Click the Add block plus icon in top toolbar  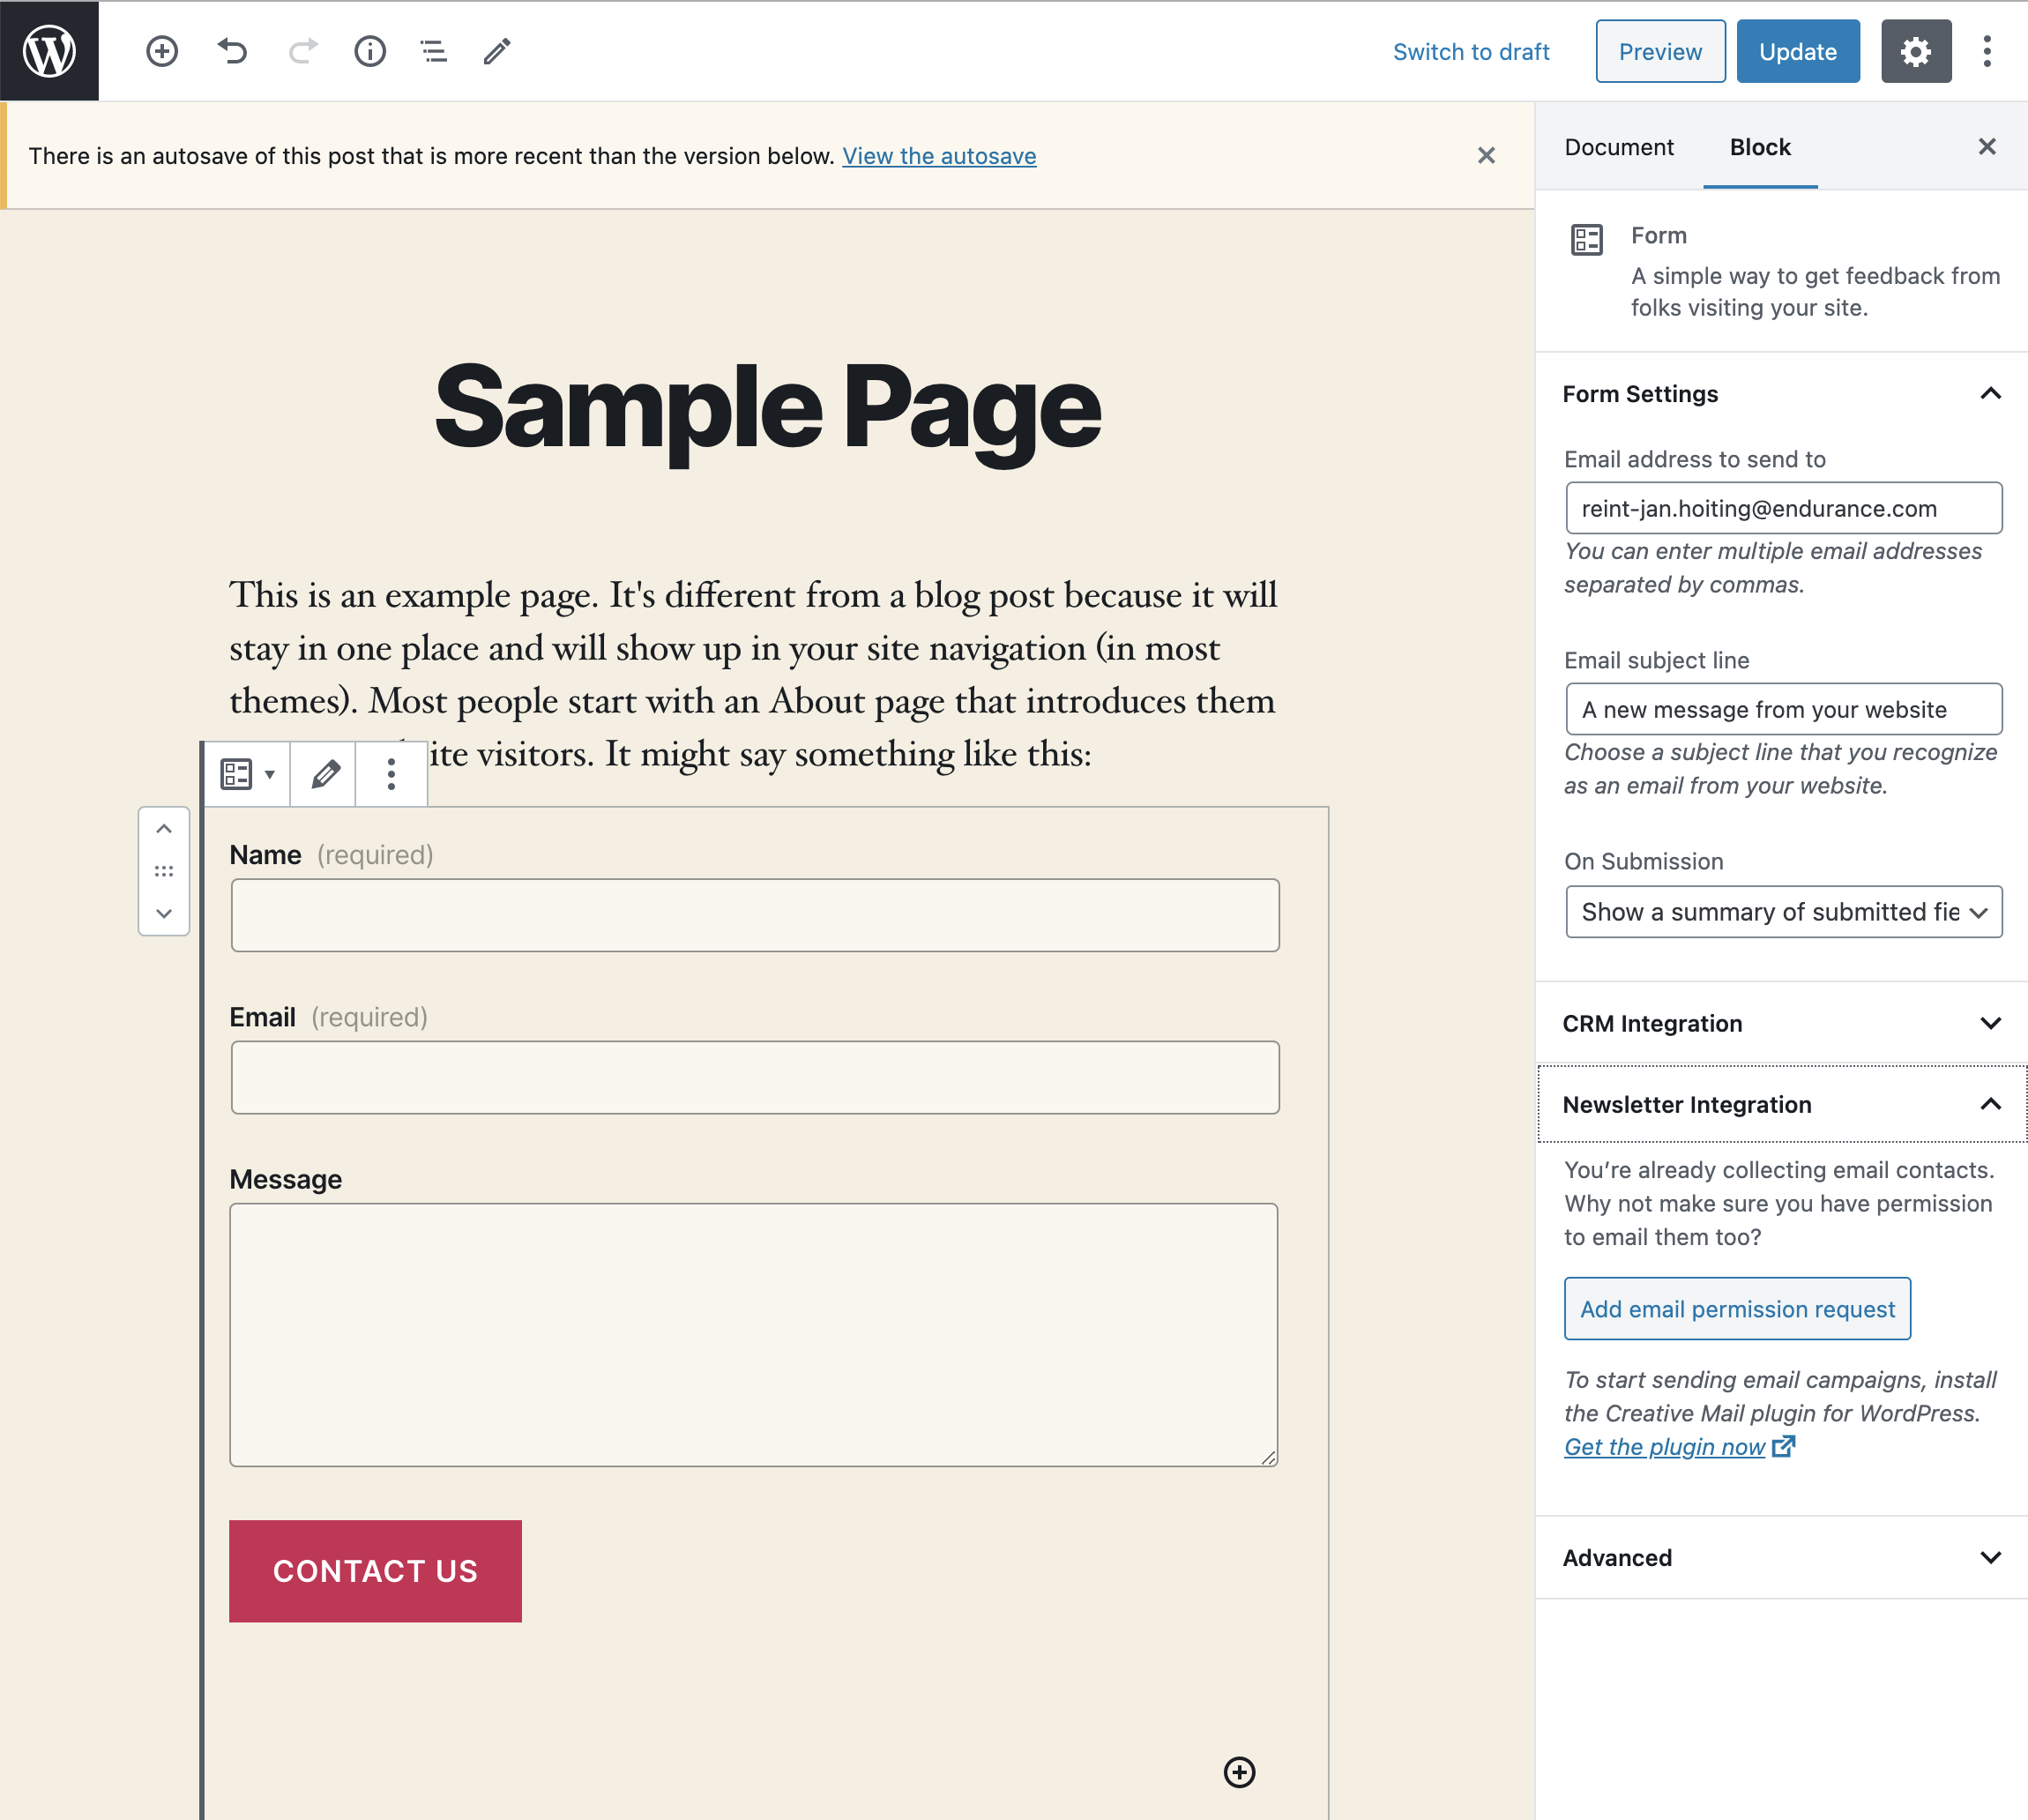click(x=162, y=51)
